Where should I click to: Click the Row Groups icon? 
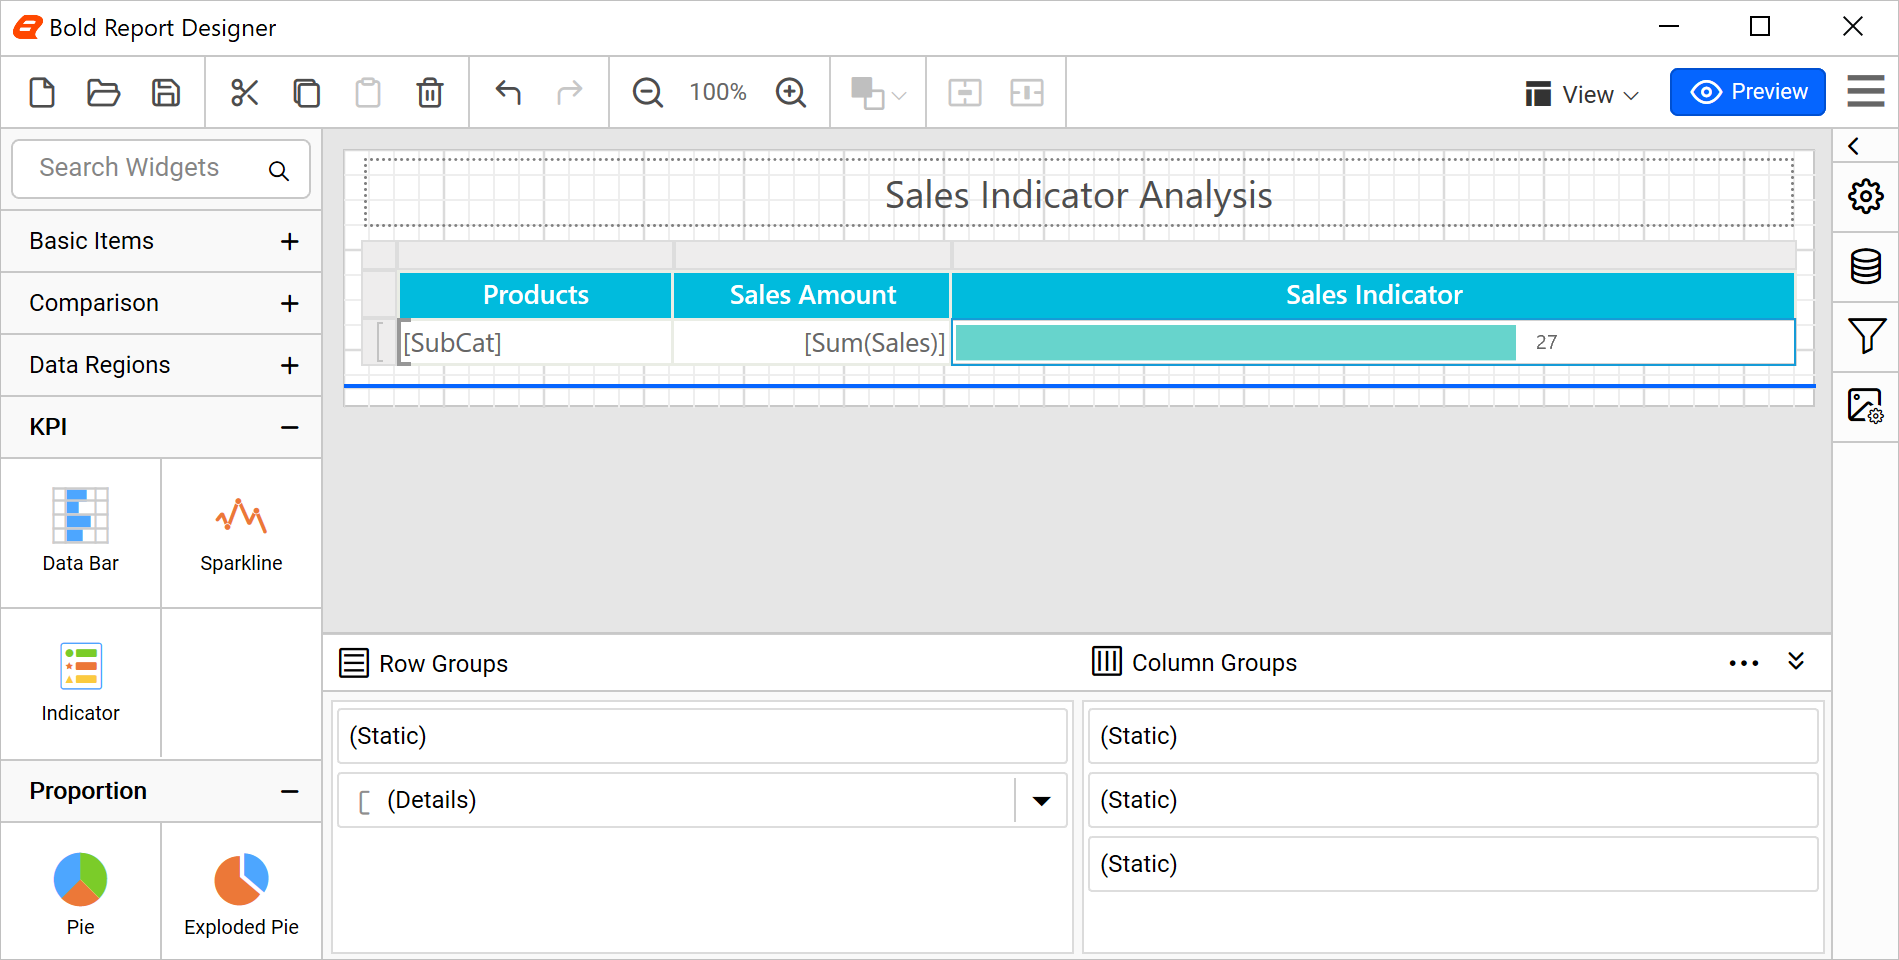pos(354,663)
